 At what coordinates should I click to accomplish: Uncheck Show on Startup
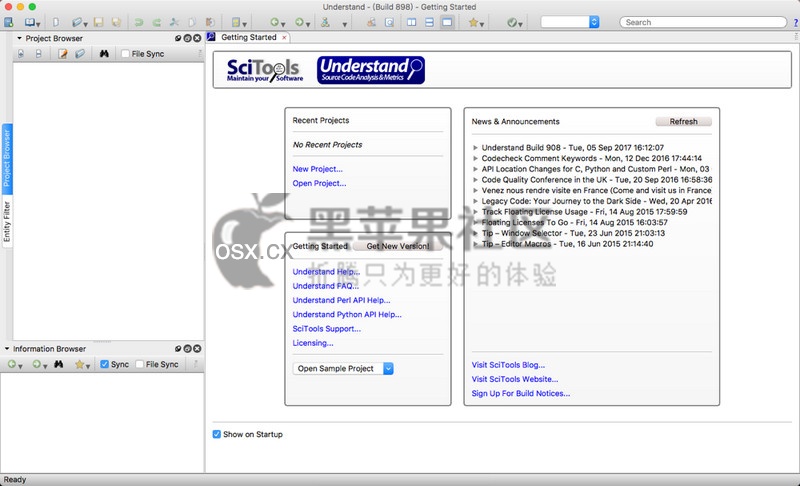click(x=217, y=434)
